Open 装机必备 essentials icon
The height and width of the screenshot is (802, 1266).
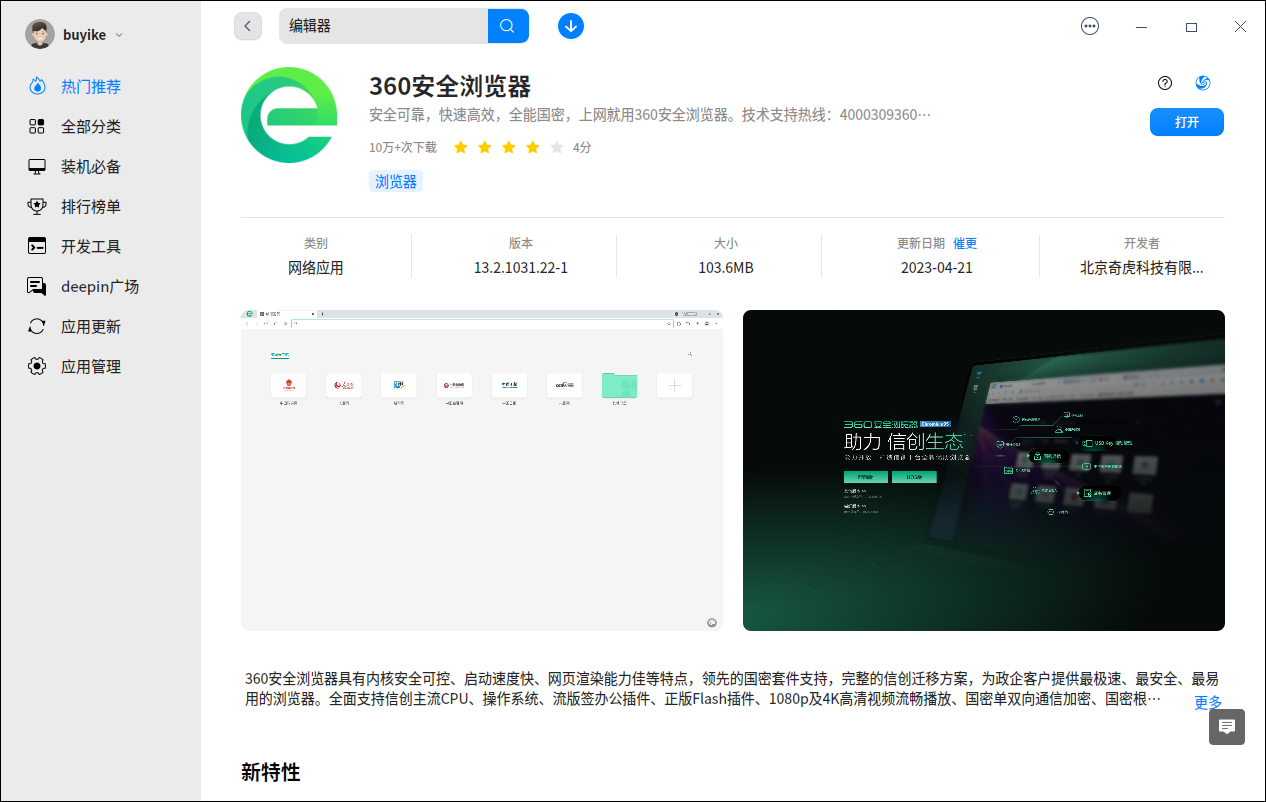pos(37,166)
